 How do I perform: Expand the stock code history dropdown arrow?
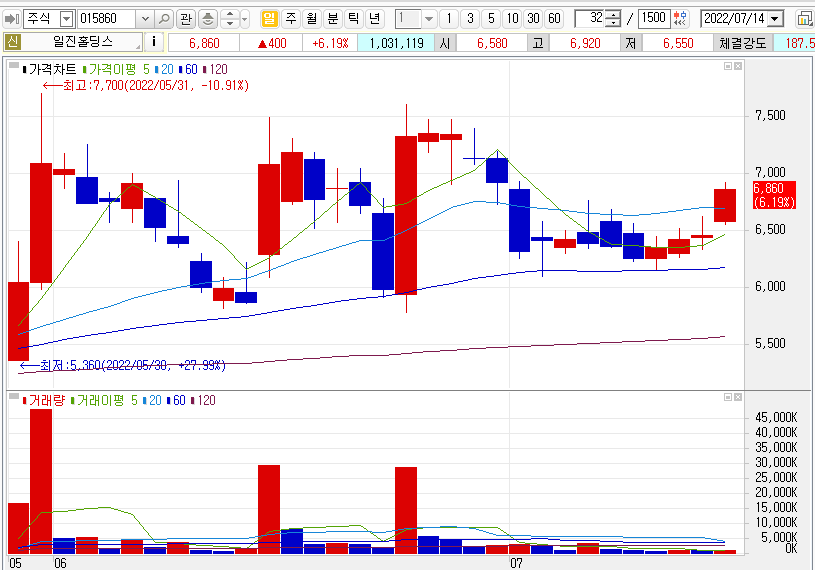coord(145,19)
